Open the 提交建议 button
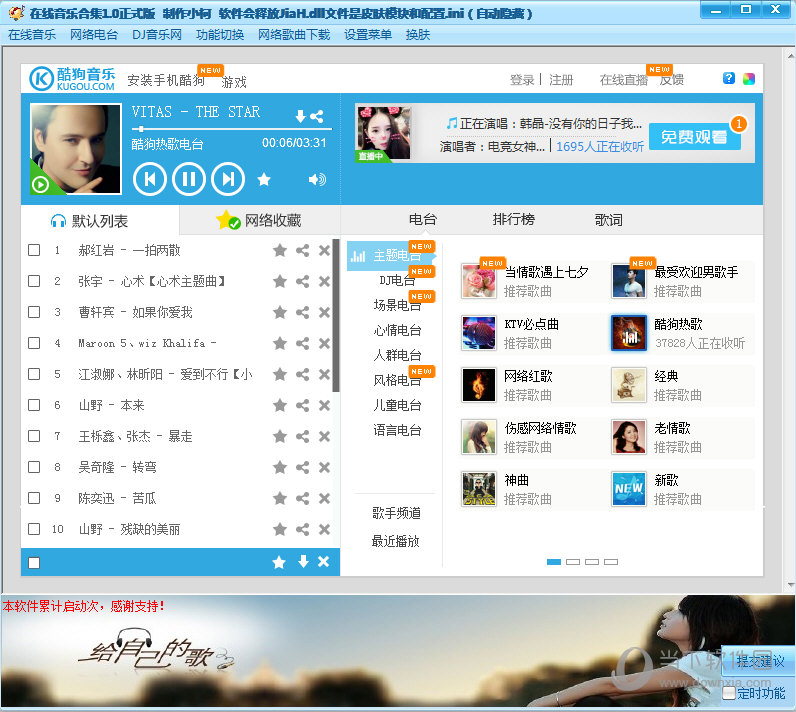 [758, 661]
